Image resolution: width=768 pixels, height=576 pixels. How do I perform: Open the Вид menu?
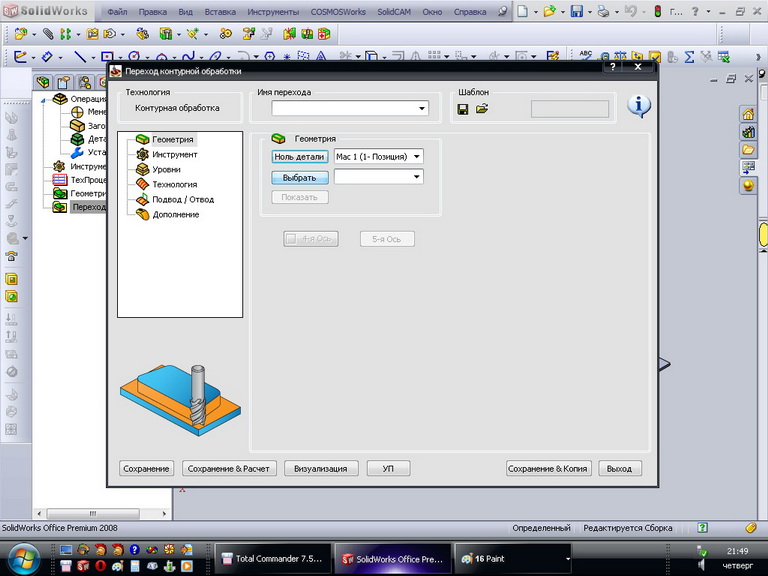pos(185,11)
